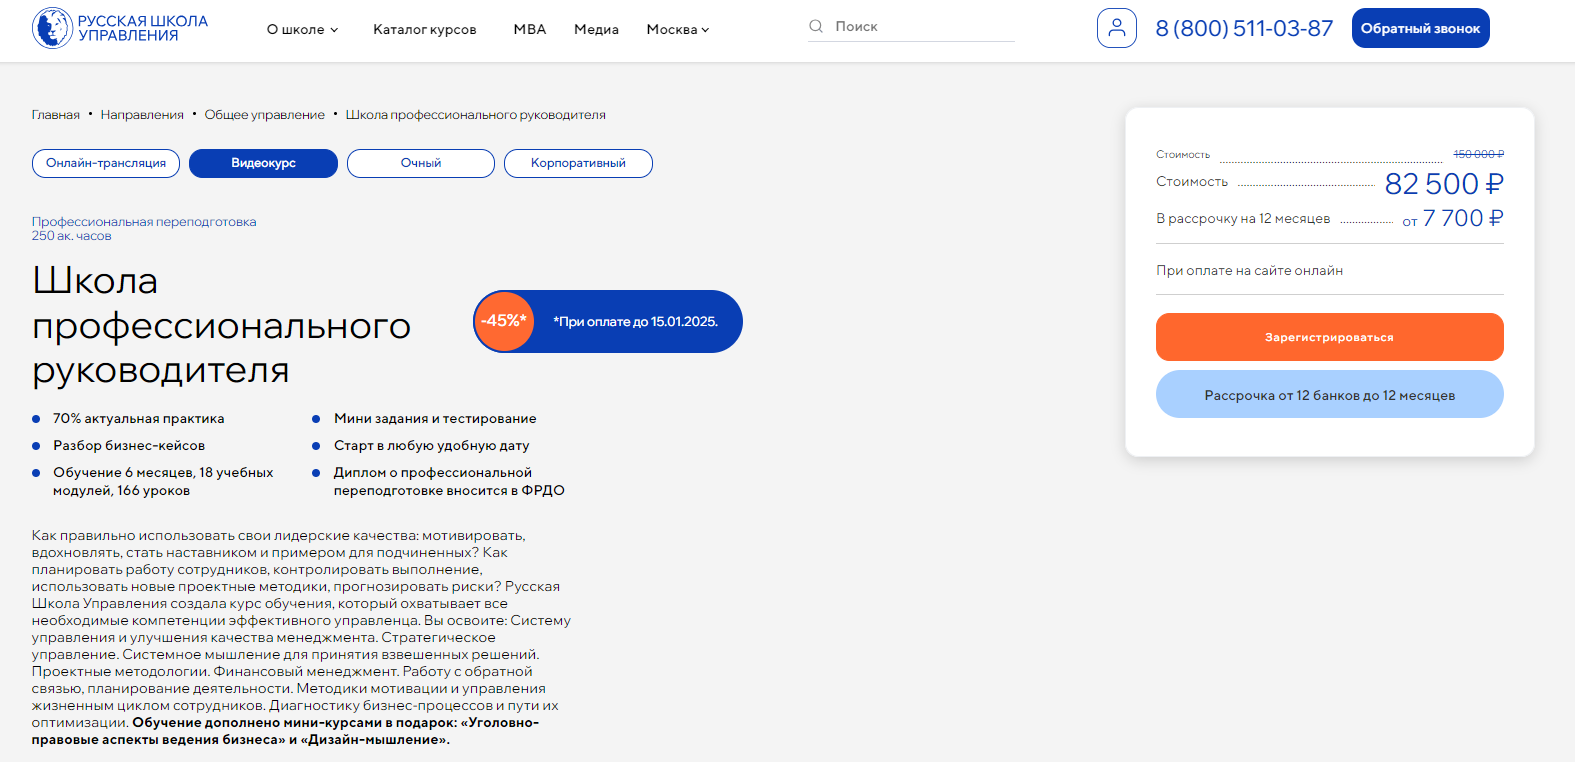Select the Очный format tab
This screenshot has height=762, width=1575.
click(x=421, y=163)
